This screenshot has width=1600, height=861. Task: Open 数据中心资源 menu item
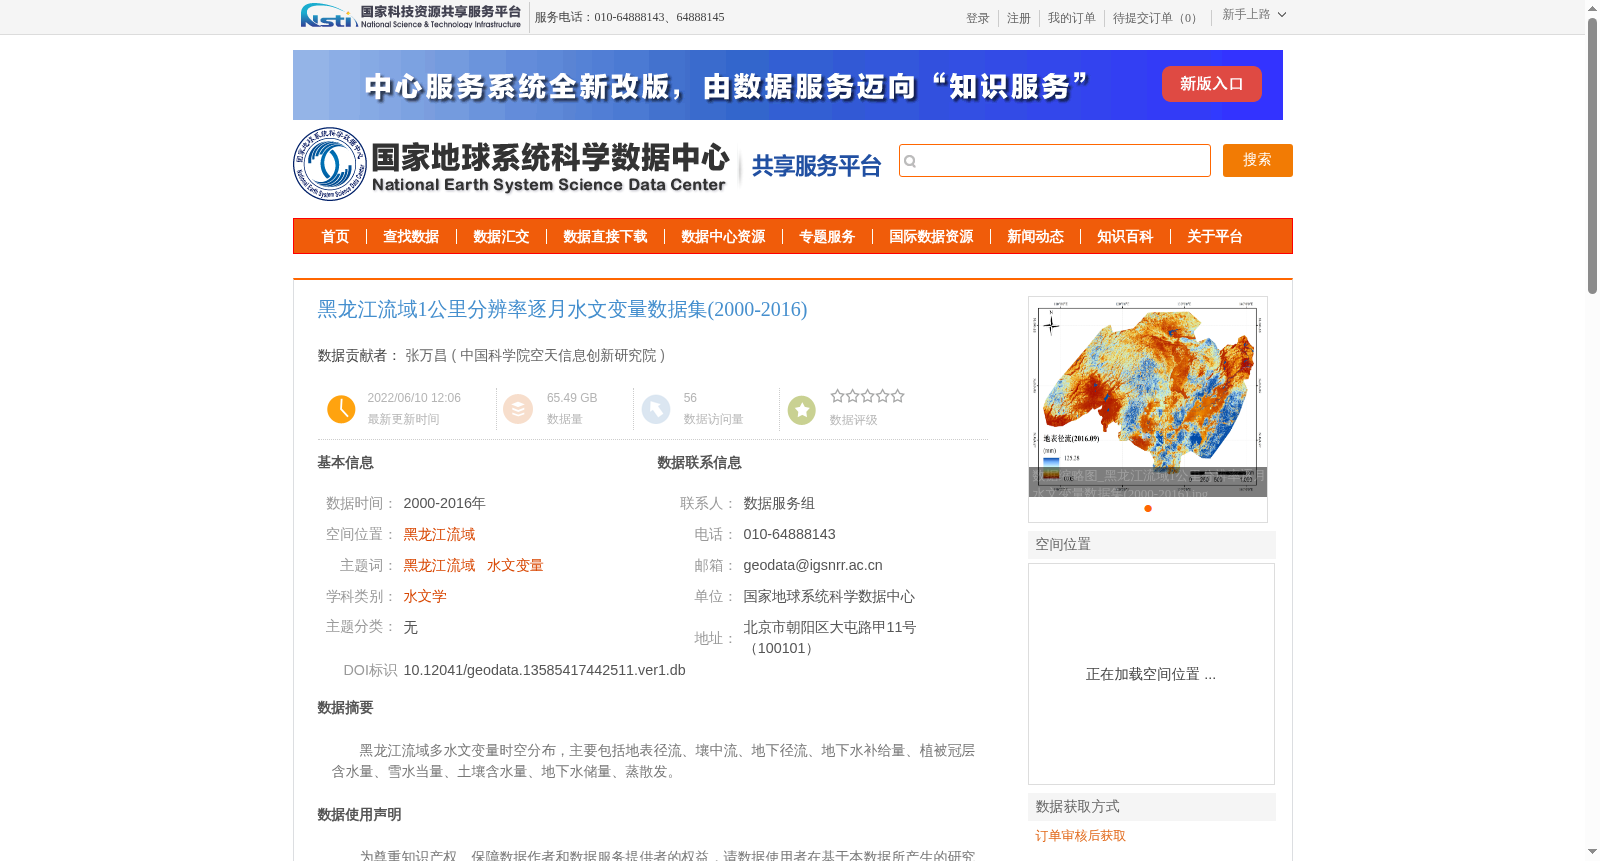pos(723,236)
